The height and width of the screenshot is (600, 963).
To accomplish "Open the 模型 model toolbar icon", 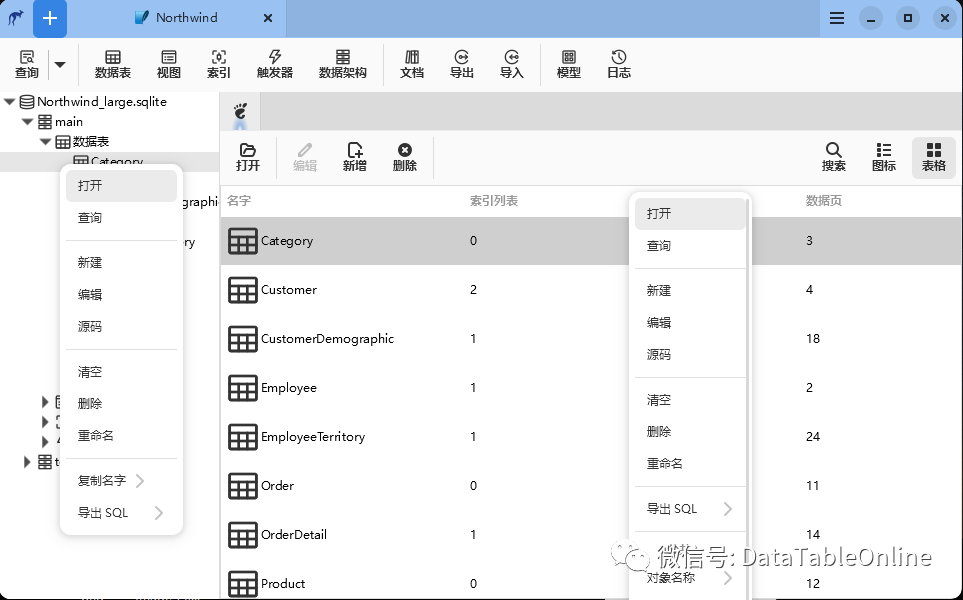I will [569, 64].
